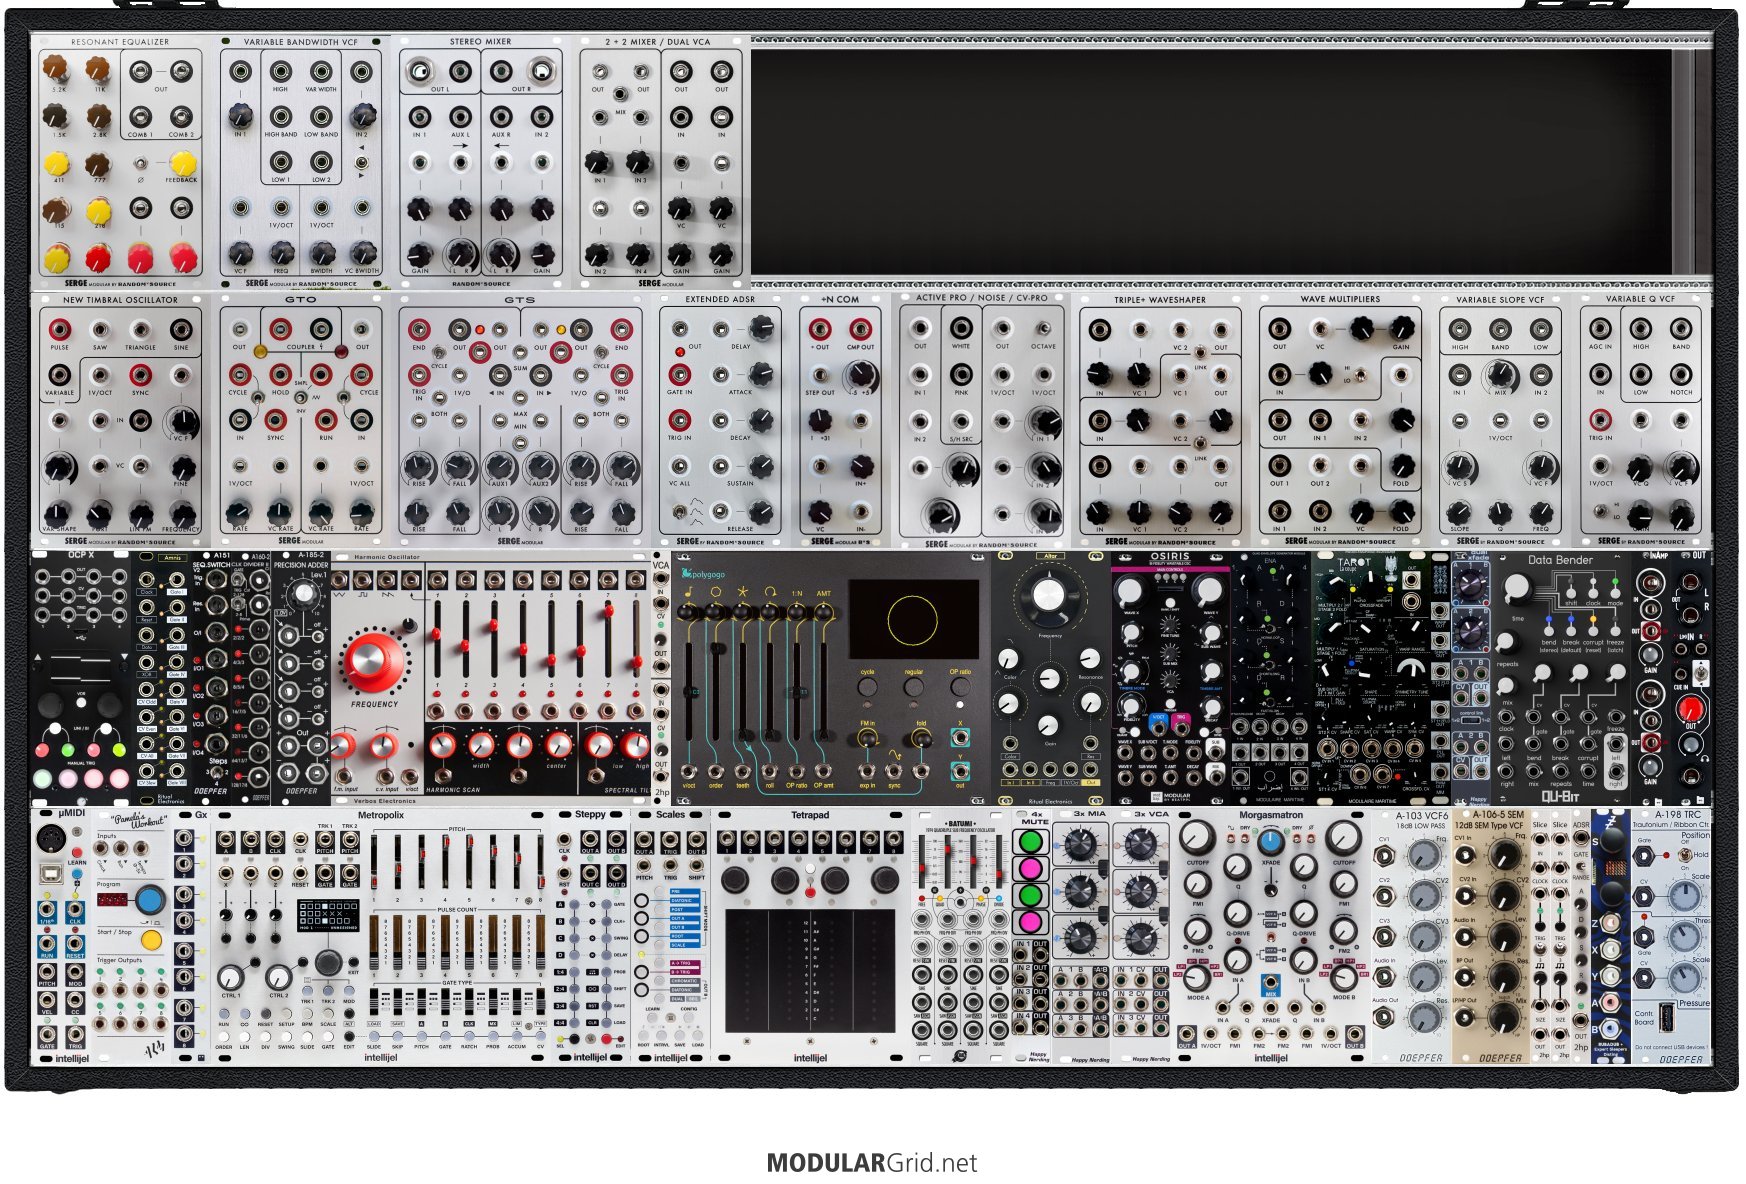Click the SINE jack on New Timbral Oscillator
This screenshot has height=1184, width=1746.
(181, 329)
